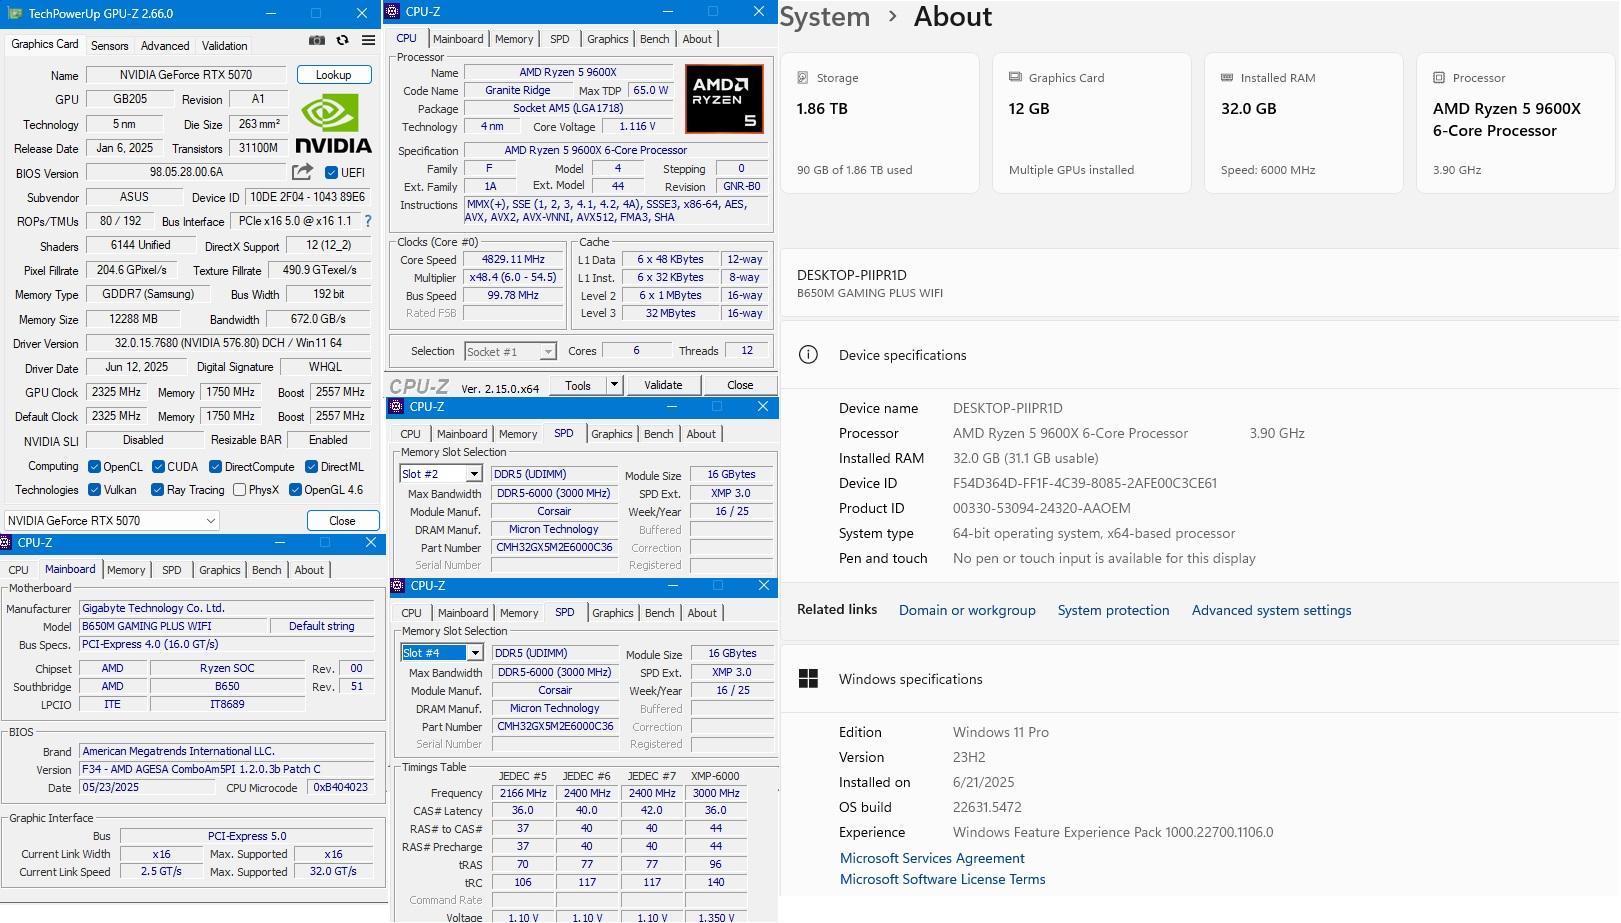Click the Part Number CMH32GX5M2E6000C36 in Slot #2 window
Image resolution: width=1621 pixels, height=923 pixels.
554,547
